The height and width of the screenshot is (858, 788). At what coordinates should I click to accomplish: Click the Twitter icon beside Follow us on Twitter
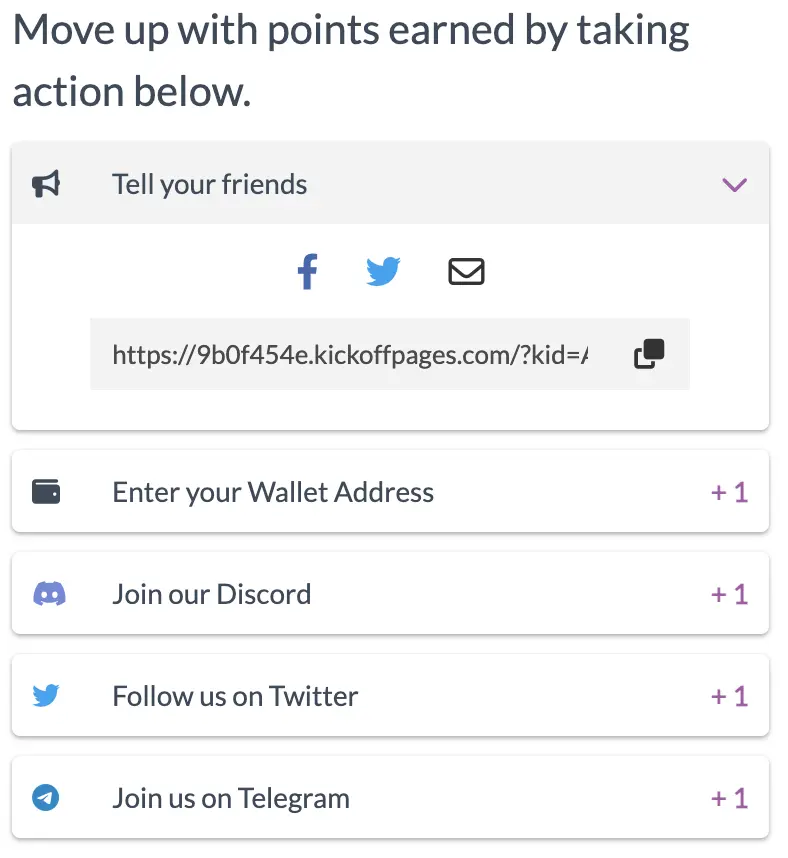click(46, 696)
